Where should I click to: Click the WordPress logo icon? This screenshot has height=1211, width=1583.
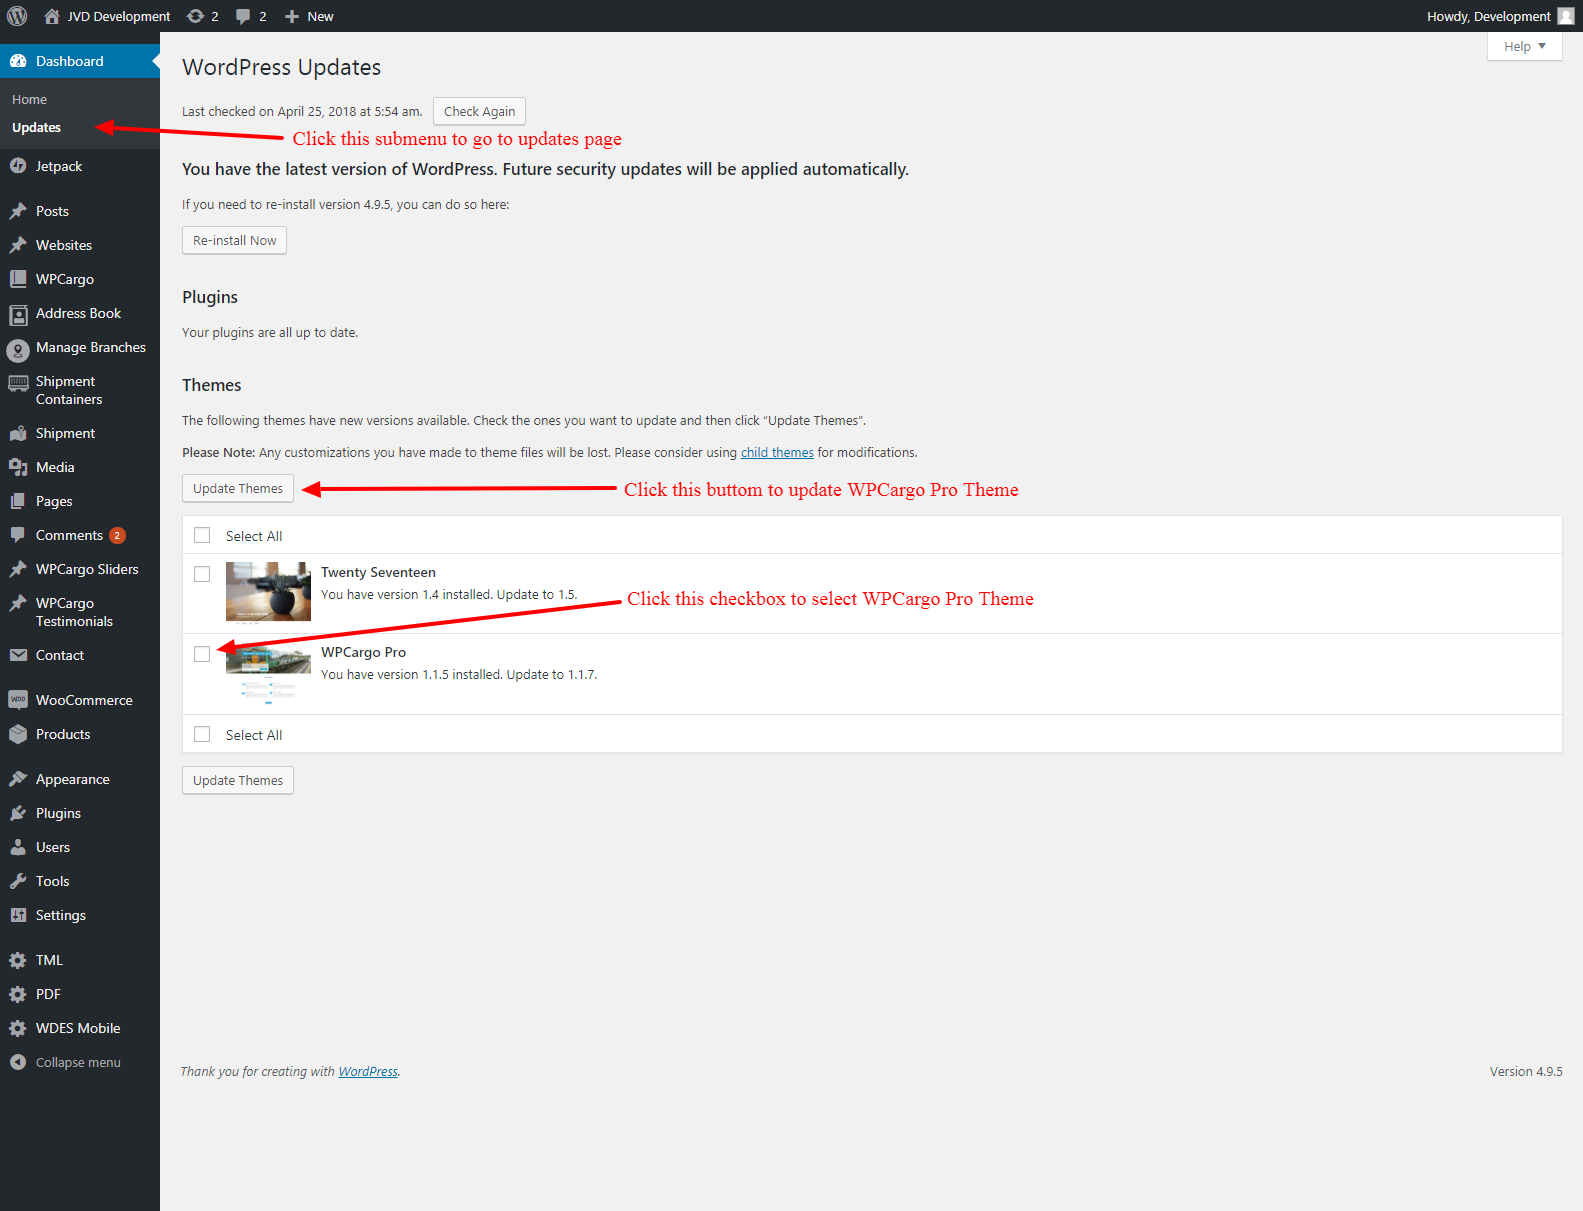(17, 16)
